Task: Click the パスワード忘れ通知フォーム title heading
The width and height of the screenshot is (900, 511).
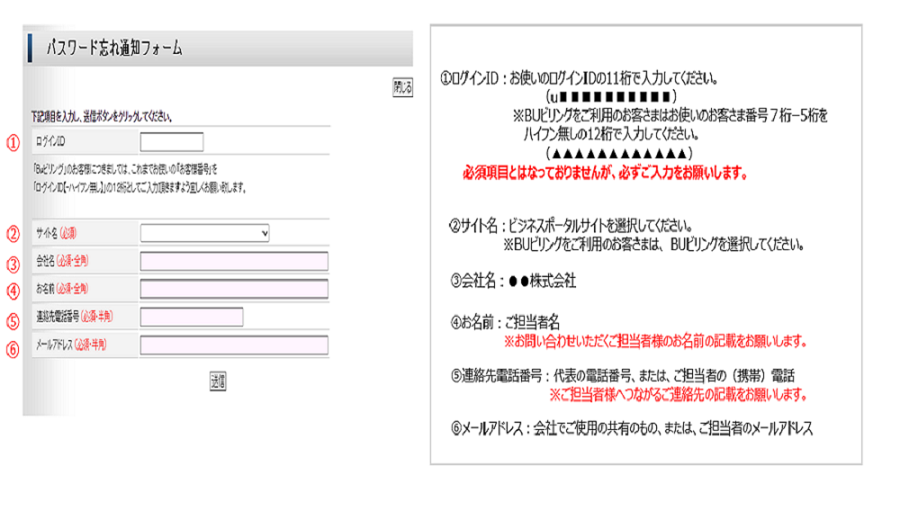Action: tap(113, 48)
